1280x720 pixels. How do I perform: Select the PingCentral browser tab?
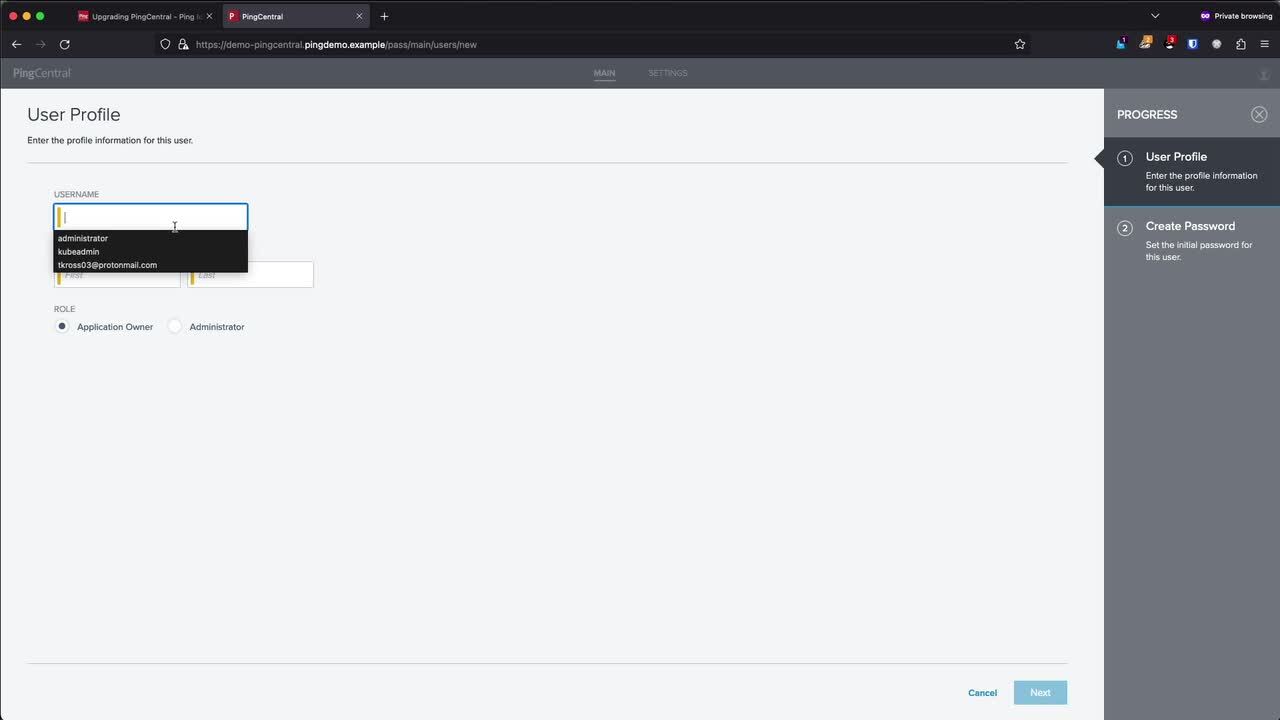[295, 16]
